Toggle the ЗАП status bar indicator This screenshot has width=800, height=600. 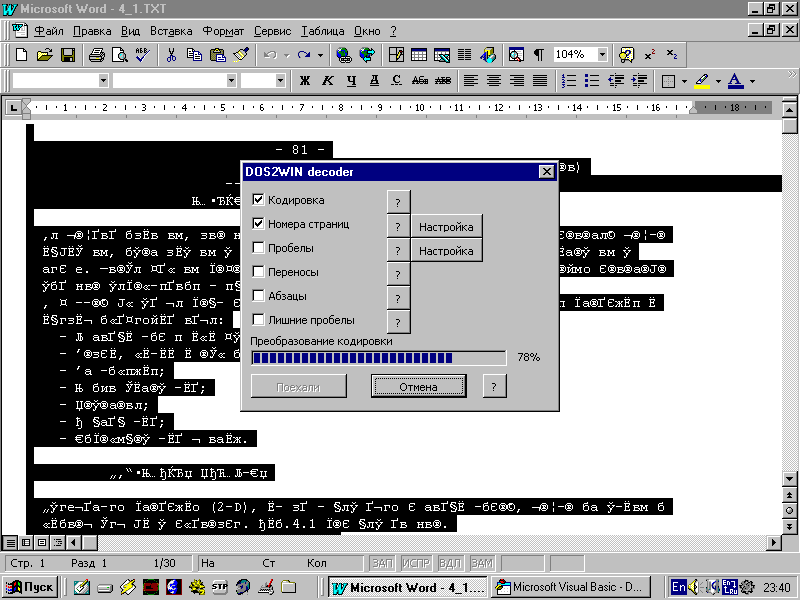(x=382, y=563)
